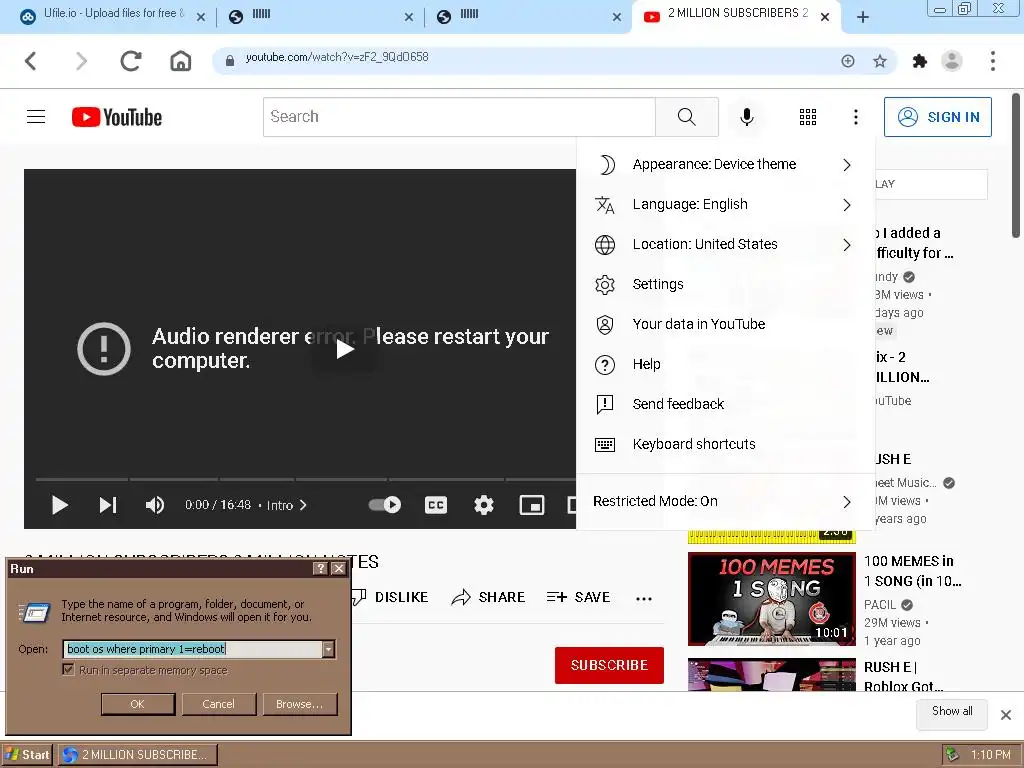Open Settings from the menu

click(x=725, y=284)
